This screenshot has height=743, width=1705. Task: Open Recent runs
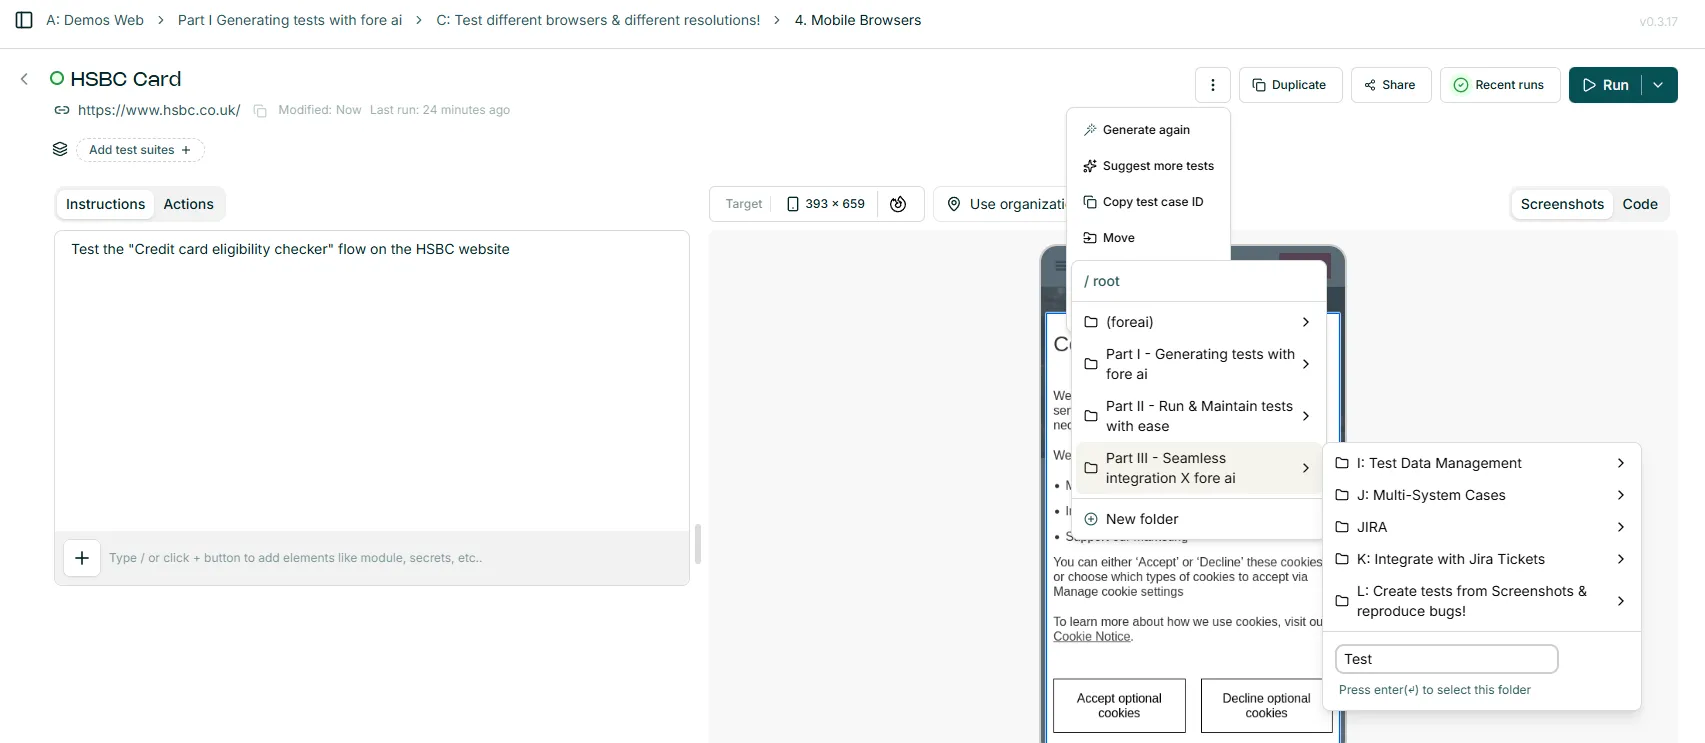1500,85
